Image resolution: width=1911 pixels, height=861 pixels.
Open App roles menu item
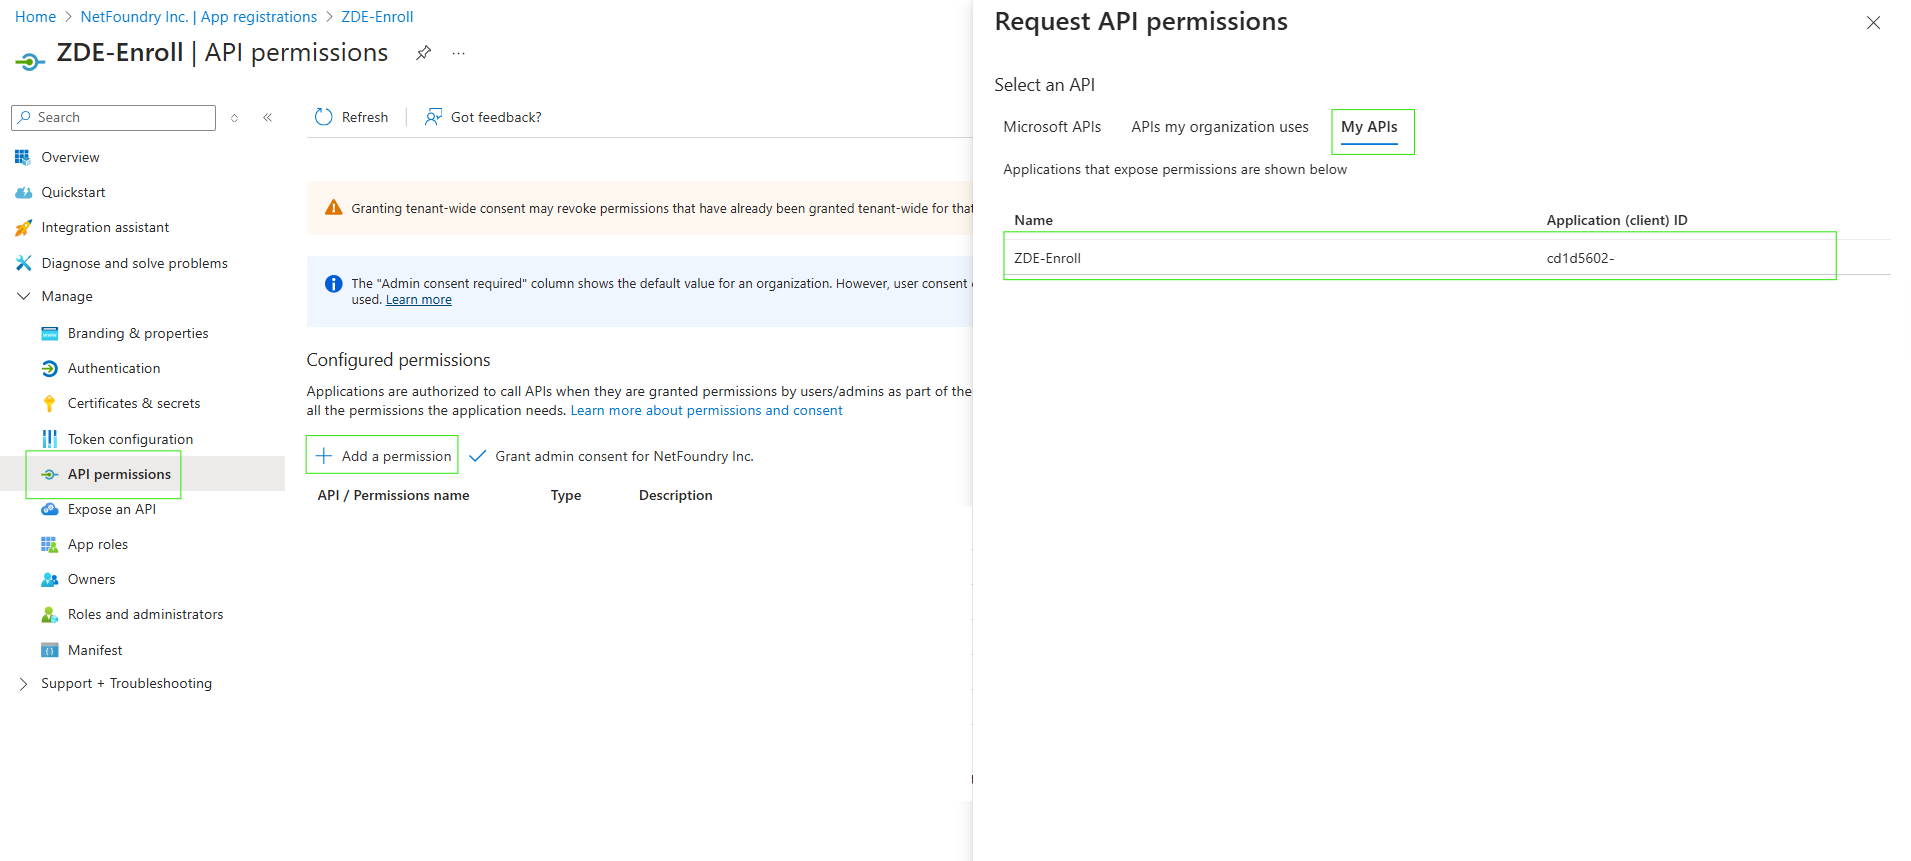tap(98, 544)
